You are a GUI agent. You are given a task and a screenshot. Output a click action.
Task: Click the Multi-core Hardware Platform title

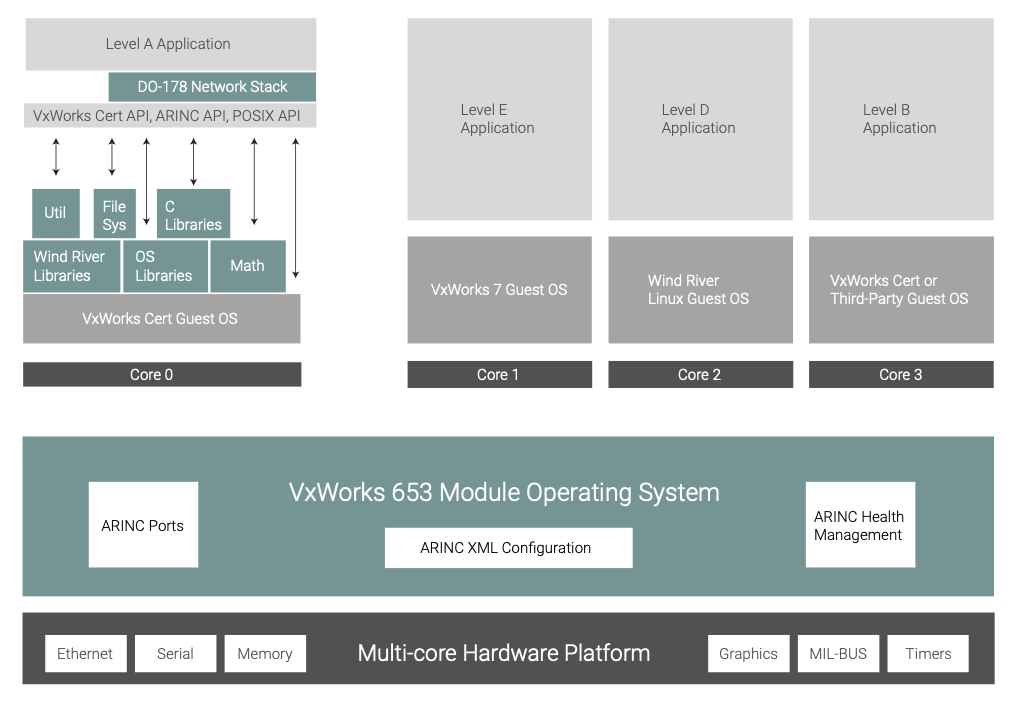(504, 653)
